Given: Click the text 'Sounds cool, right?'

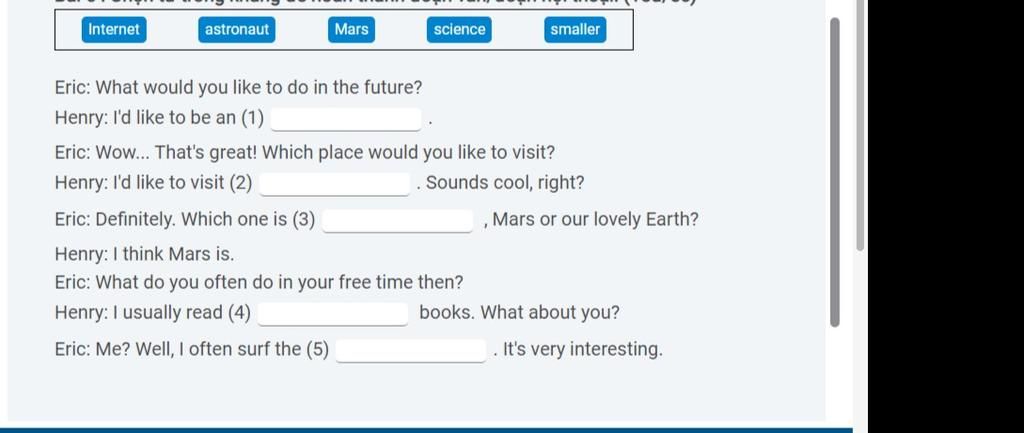Looking at the screenshot, I should [x=505, y=183].
